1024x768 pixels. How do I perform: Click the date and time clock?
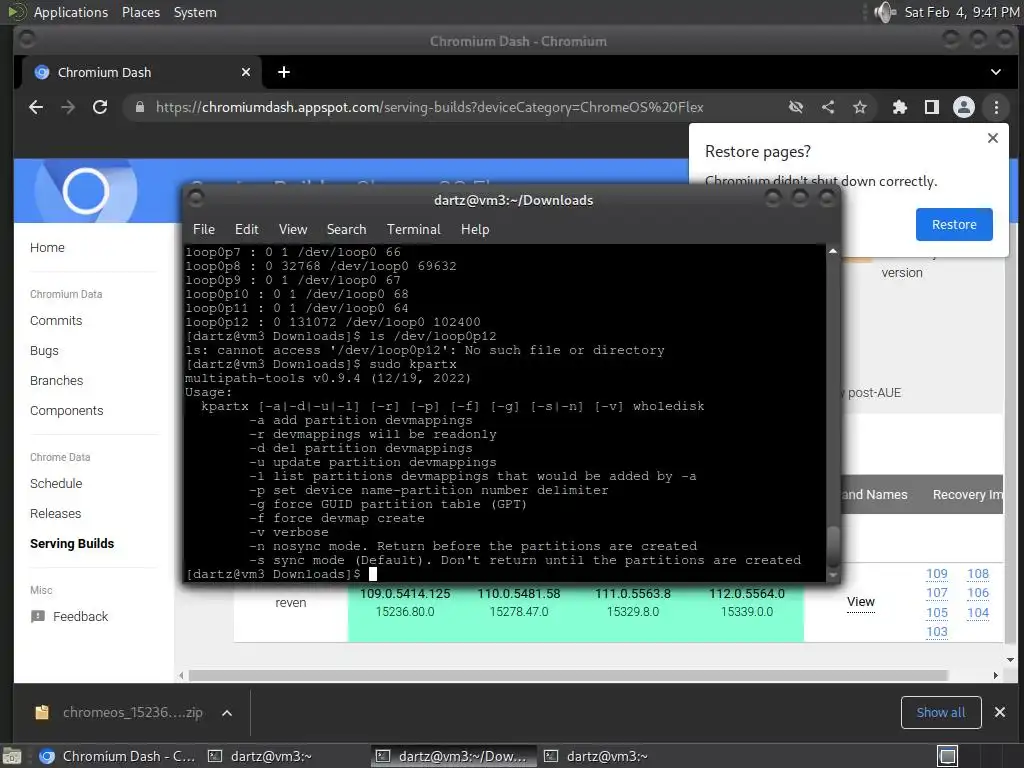[x=961, y=12]
